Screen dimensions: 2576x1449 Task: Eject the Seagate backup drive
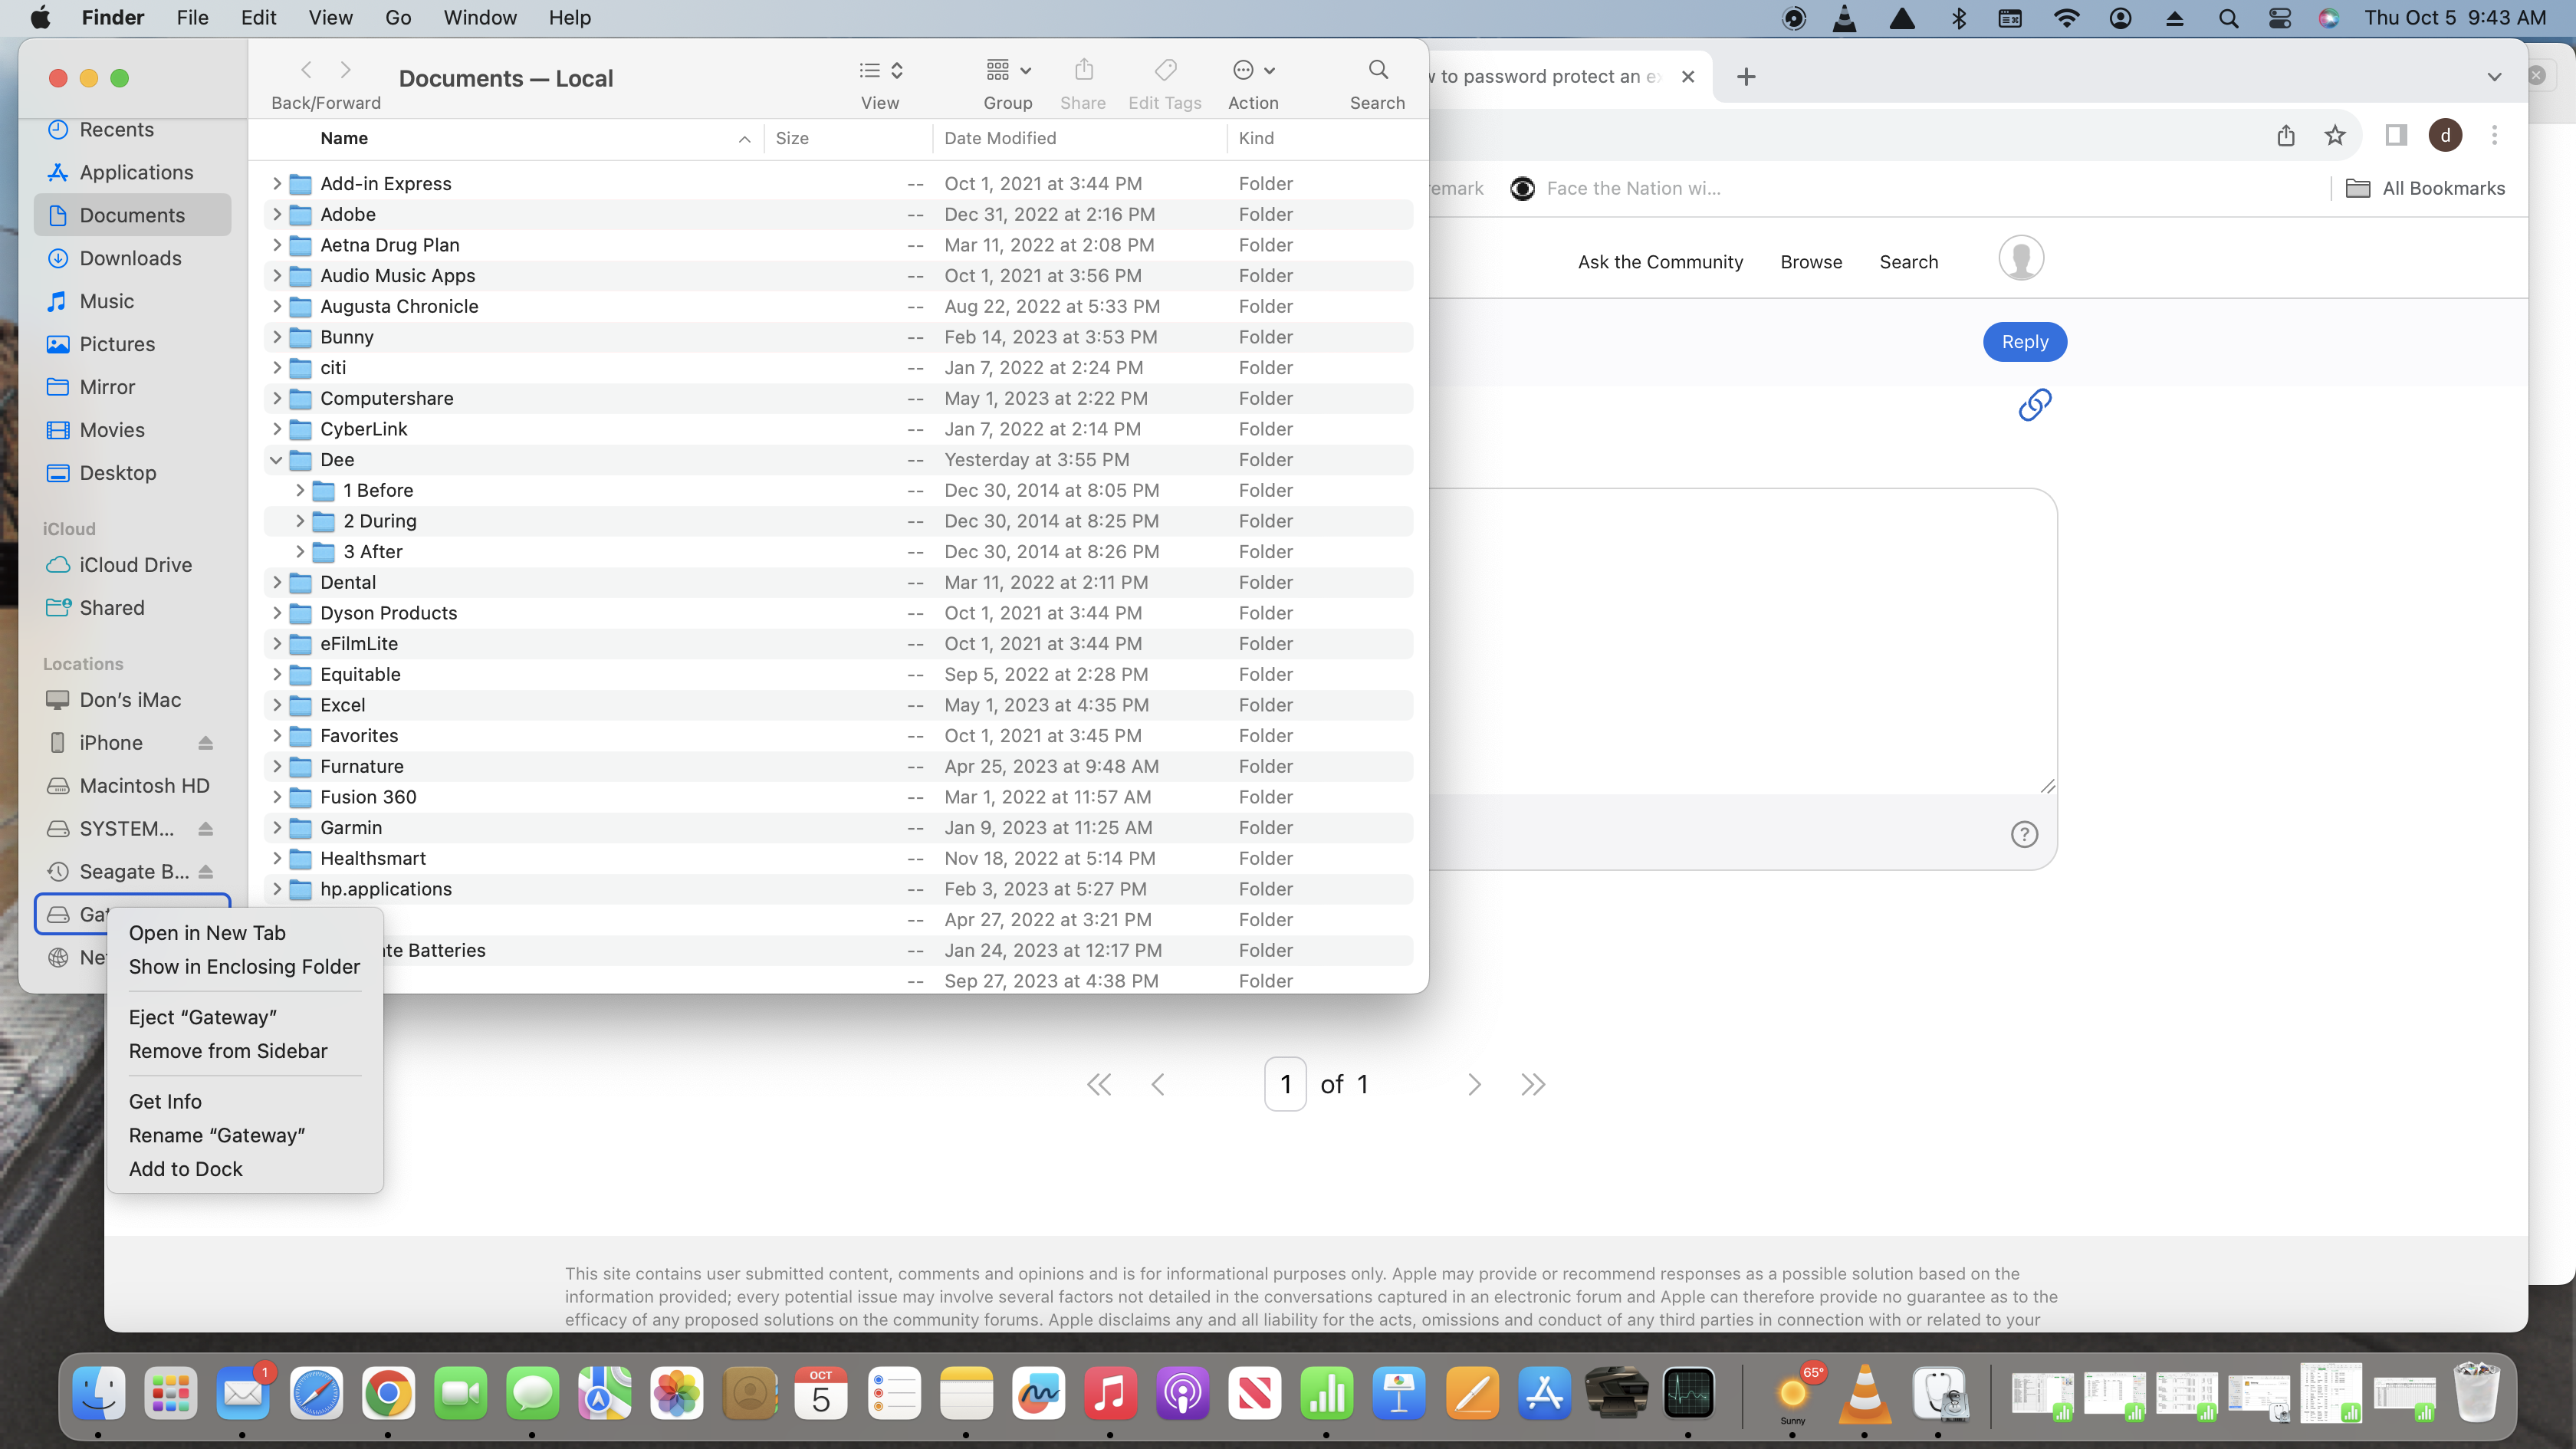(x=205, y=872)
